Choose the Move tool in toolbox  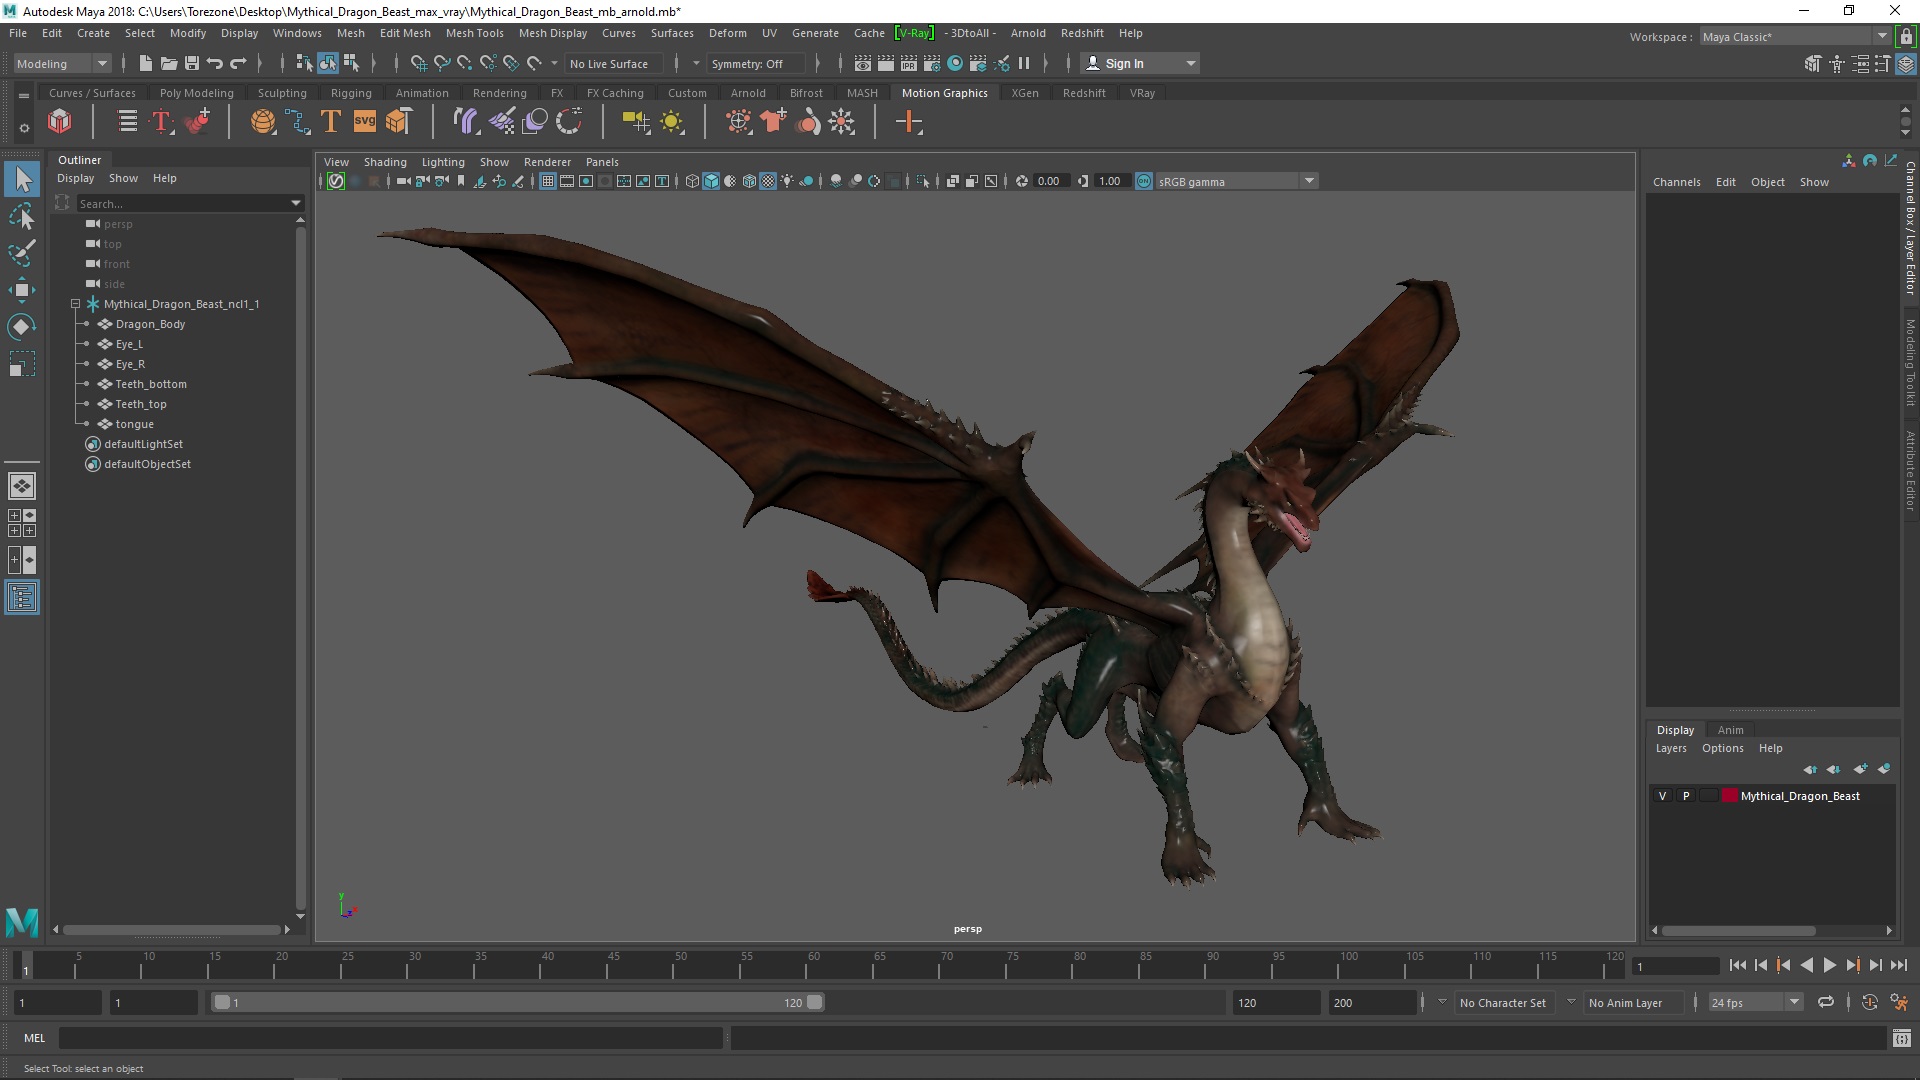coord(22,290)
